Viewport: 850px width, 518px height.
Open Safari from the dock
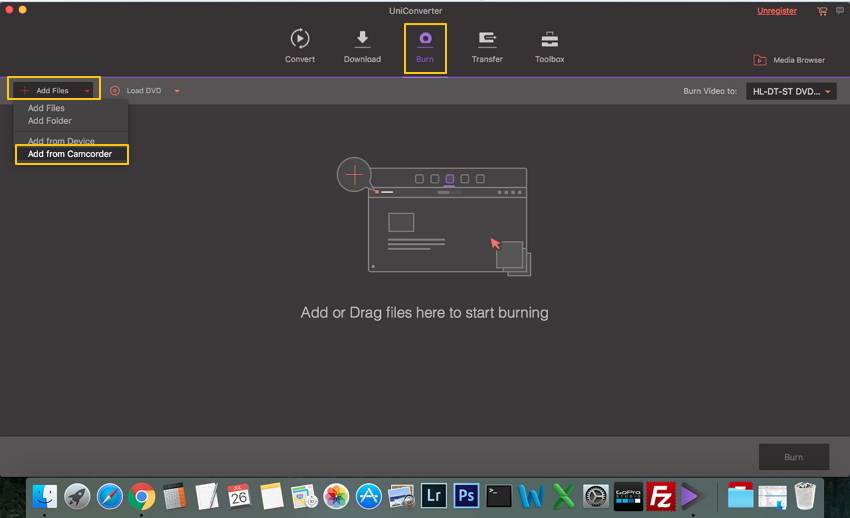click(110, 496)
